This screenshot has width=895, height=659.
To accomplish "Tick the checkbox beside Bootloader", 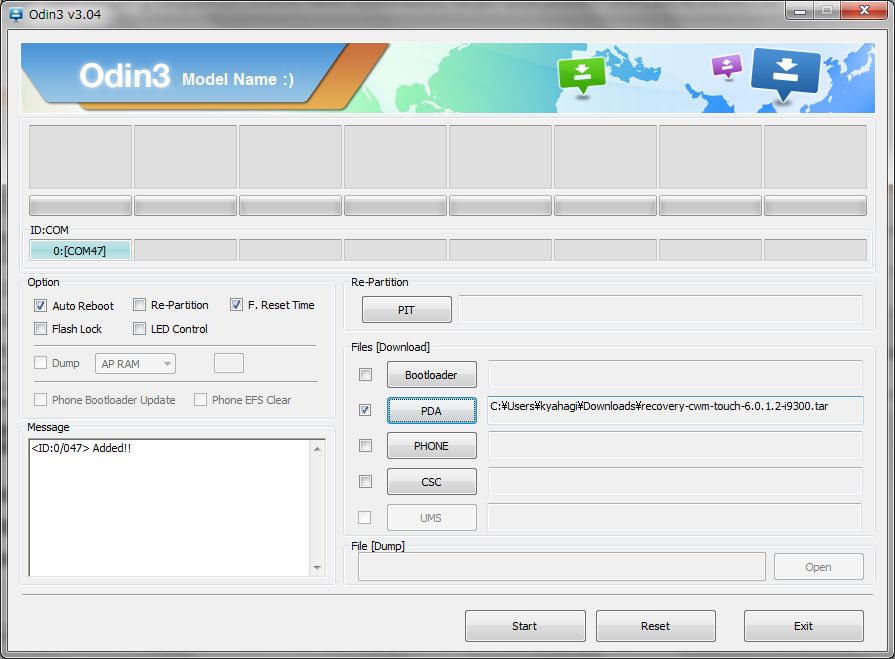I will click(365, 374).
